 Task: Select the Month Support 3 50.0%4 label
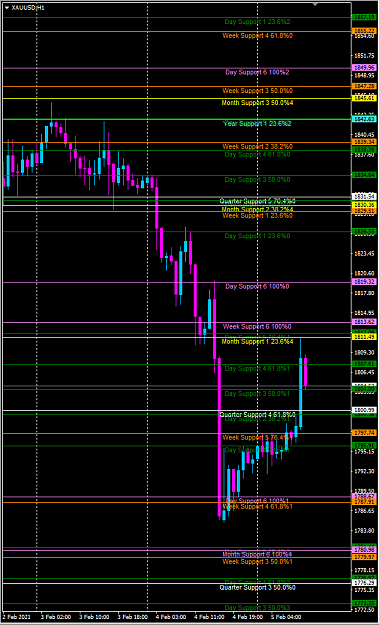point(257,103)
